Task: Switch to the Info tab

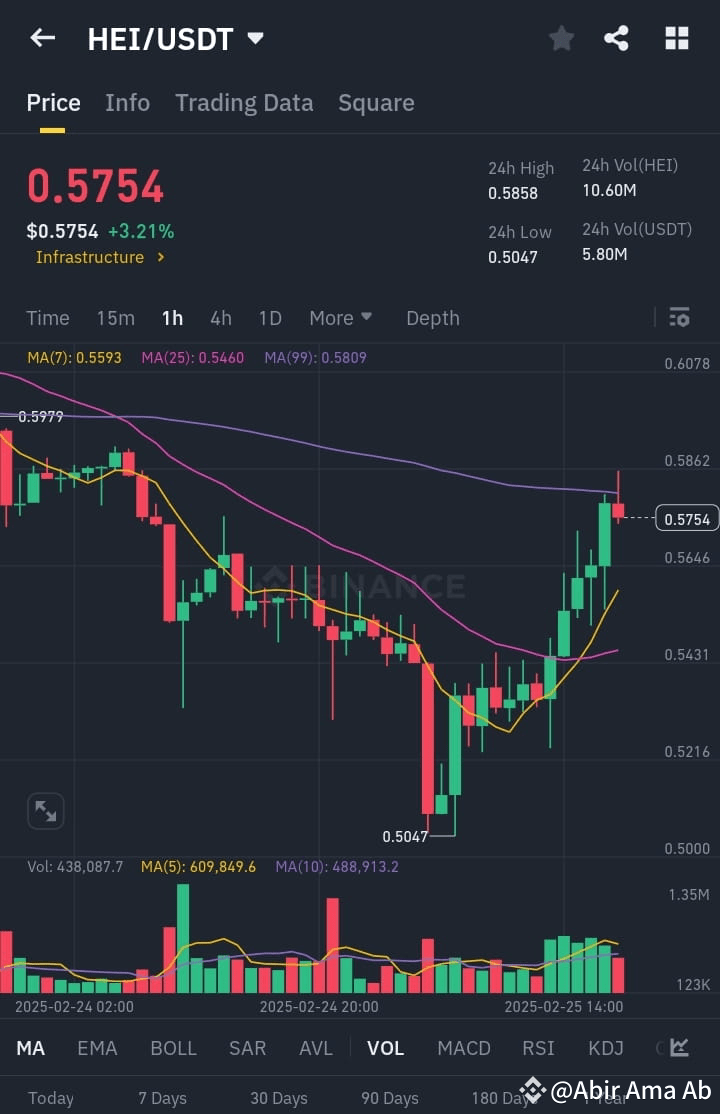Action: [x=127, y=102]
